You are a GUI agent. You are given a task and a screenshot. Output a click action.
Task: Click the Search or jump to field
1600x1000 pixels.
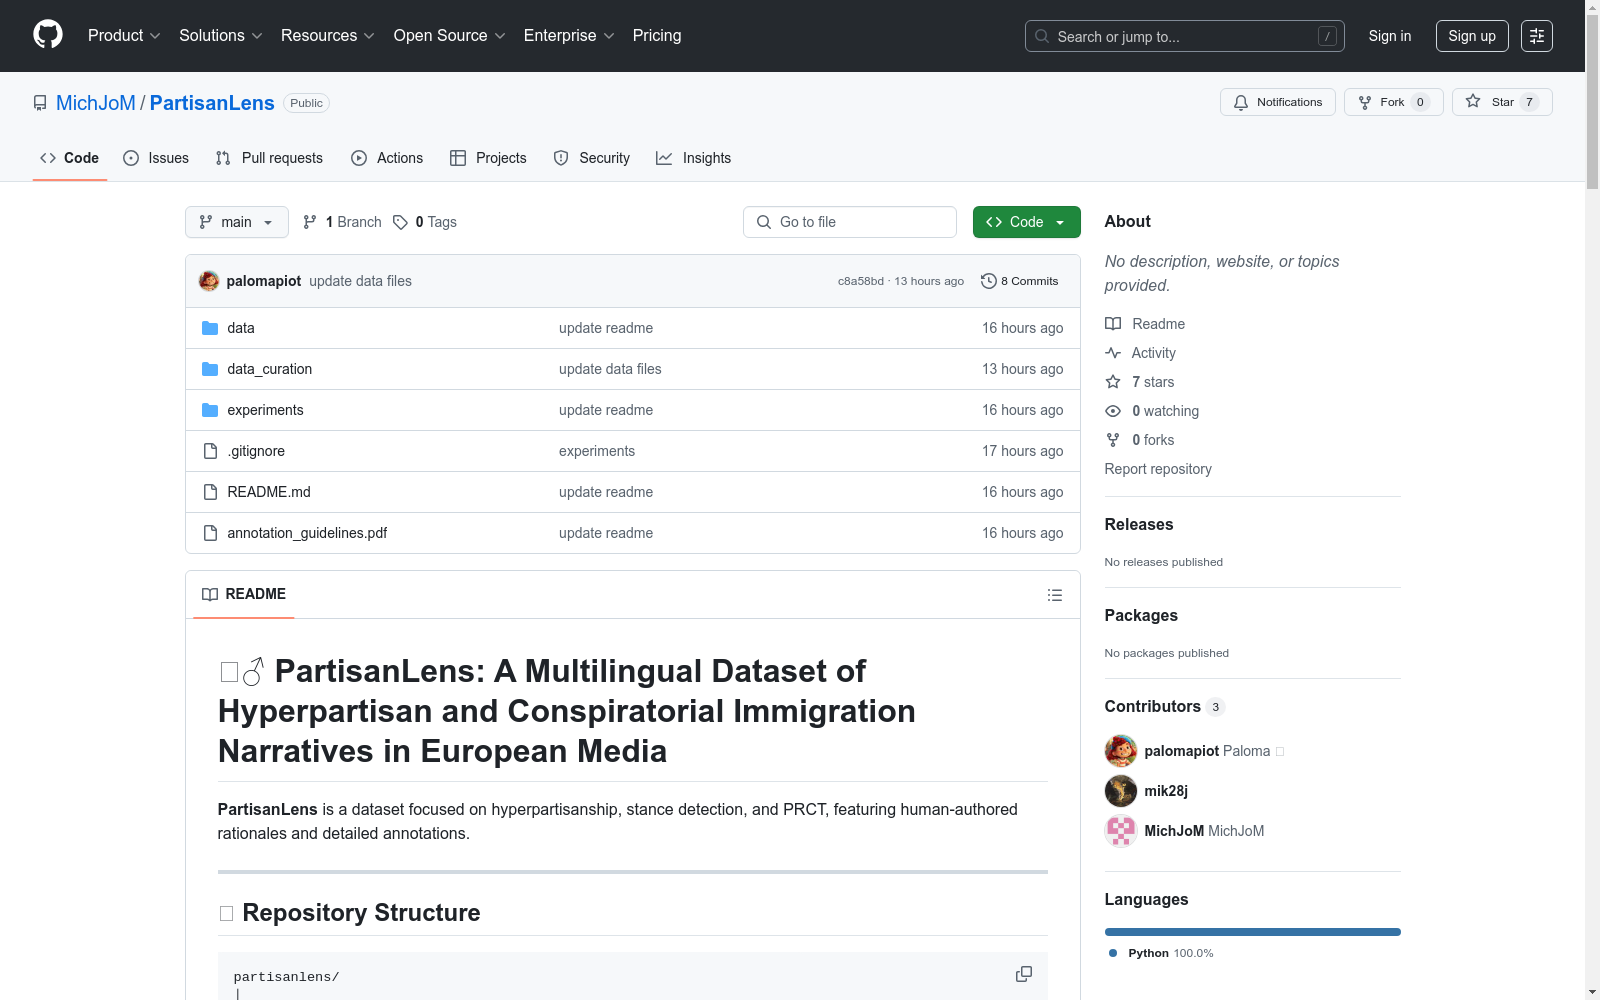coord(1185,36)
